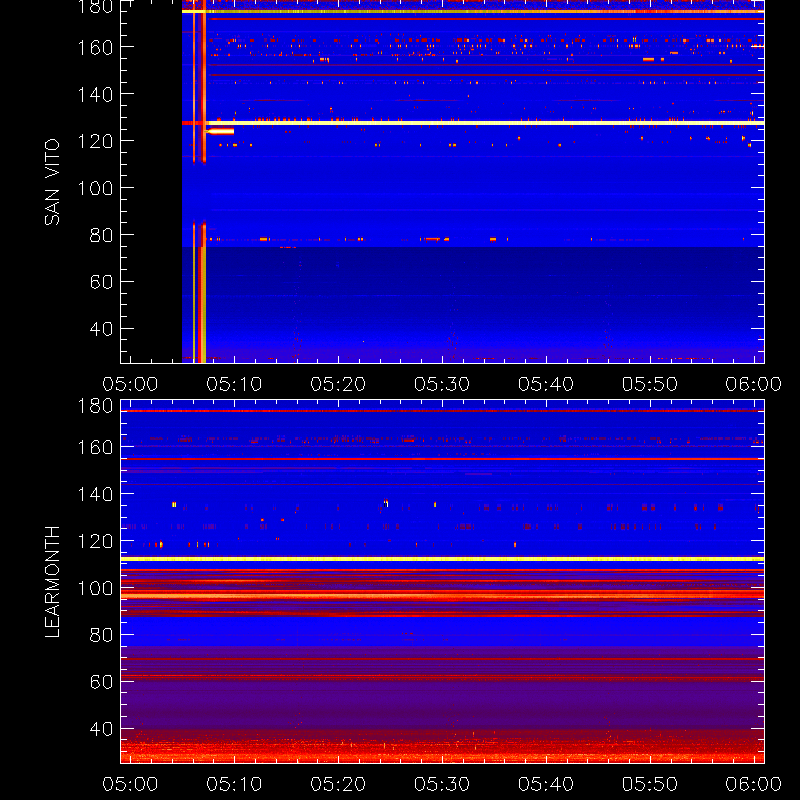This screenshot has width=800, height=800.
Task: Click 05:00 time label under Learmonth plot
Action: pyautogui.click(x=130, y=784)
